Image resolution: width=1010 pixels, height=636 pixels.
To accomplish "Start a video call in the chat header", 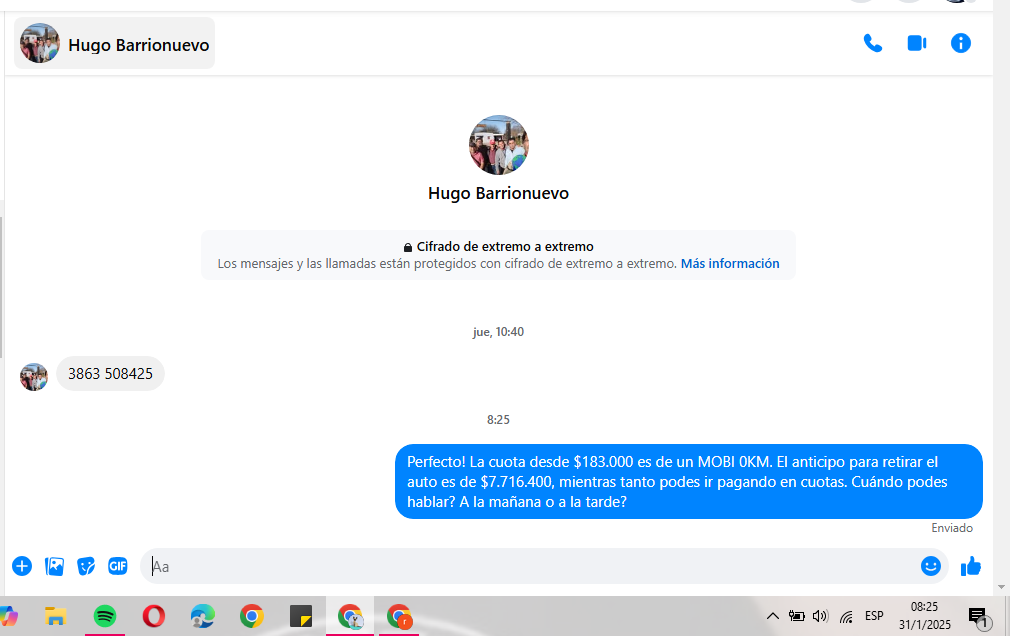I will 917,43.
